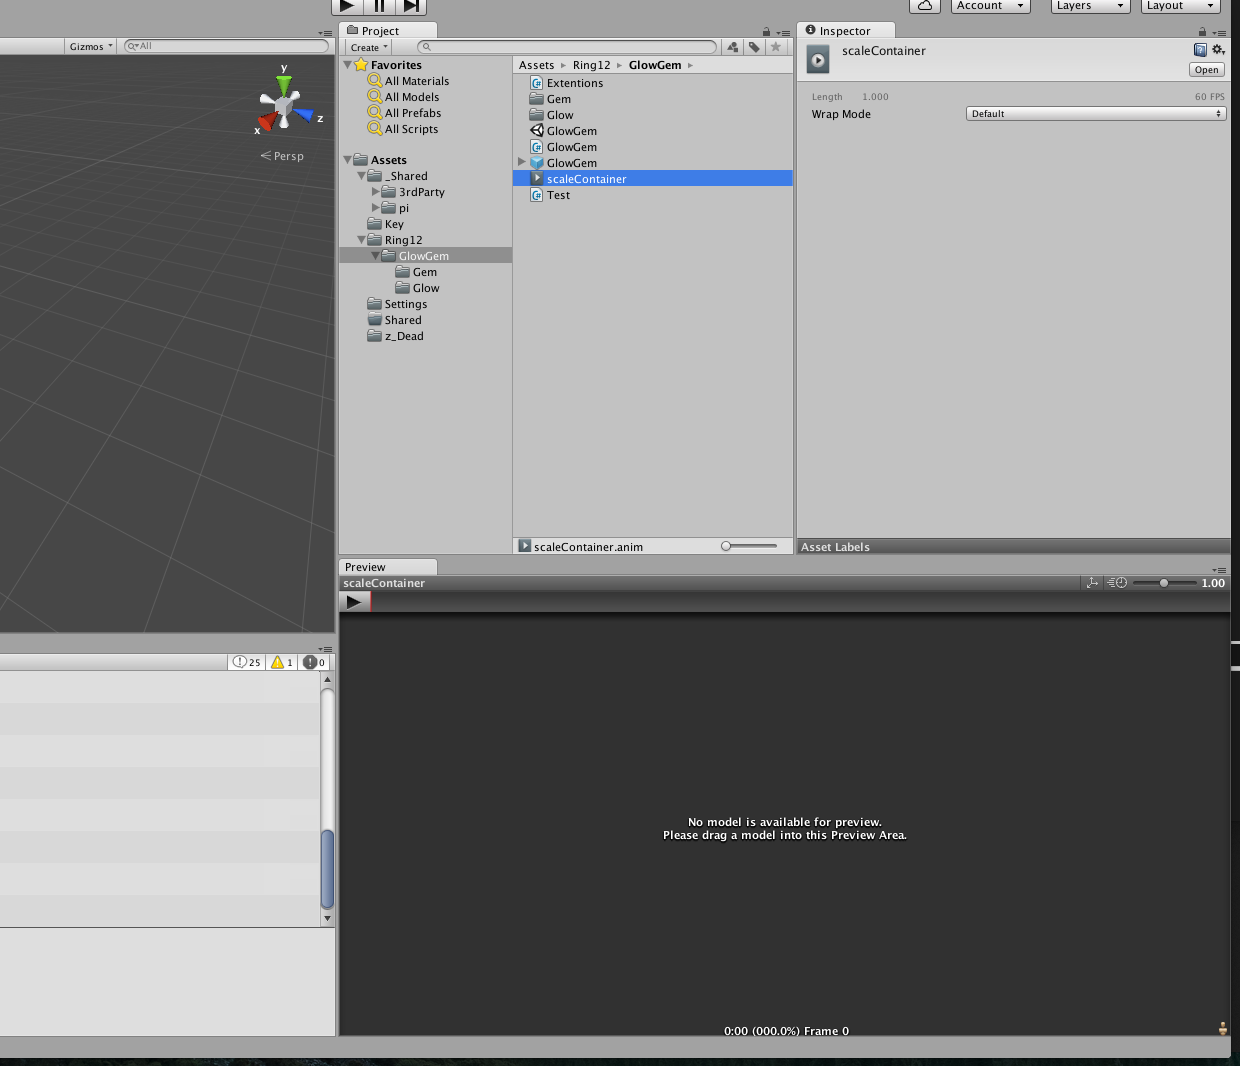1240x1066 pixels.
Task: Open the Layers dropdown
Action: point(1090,6)
